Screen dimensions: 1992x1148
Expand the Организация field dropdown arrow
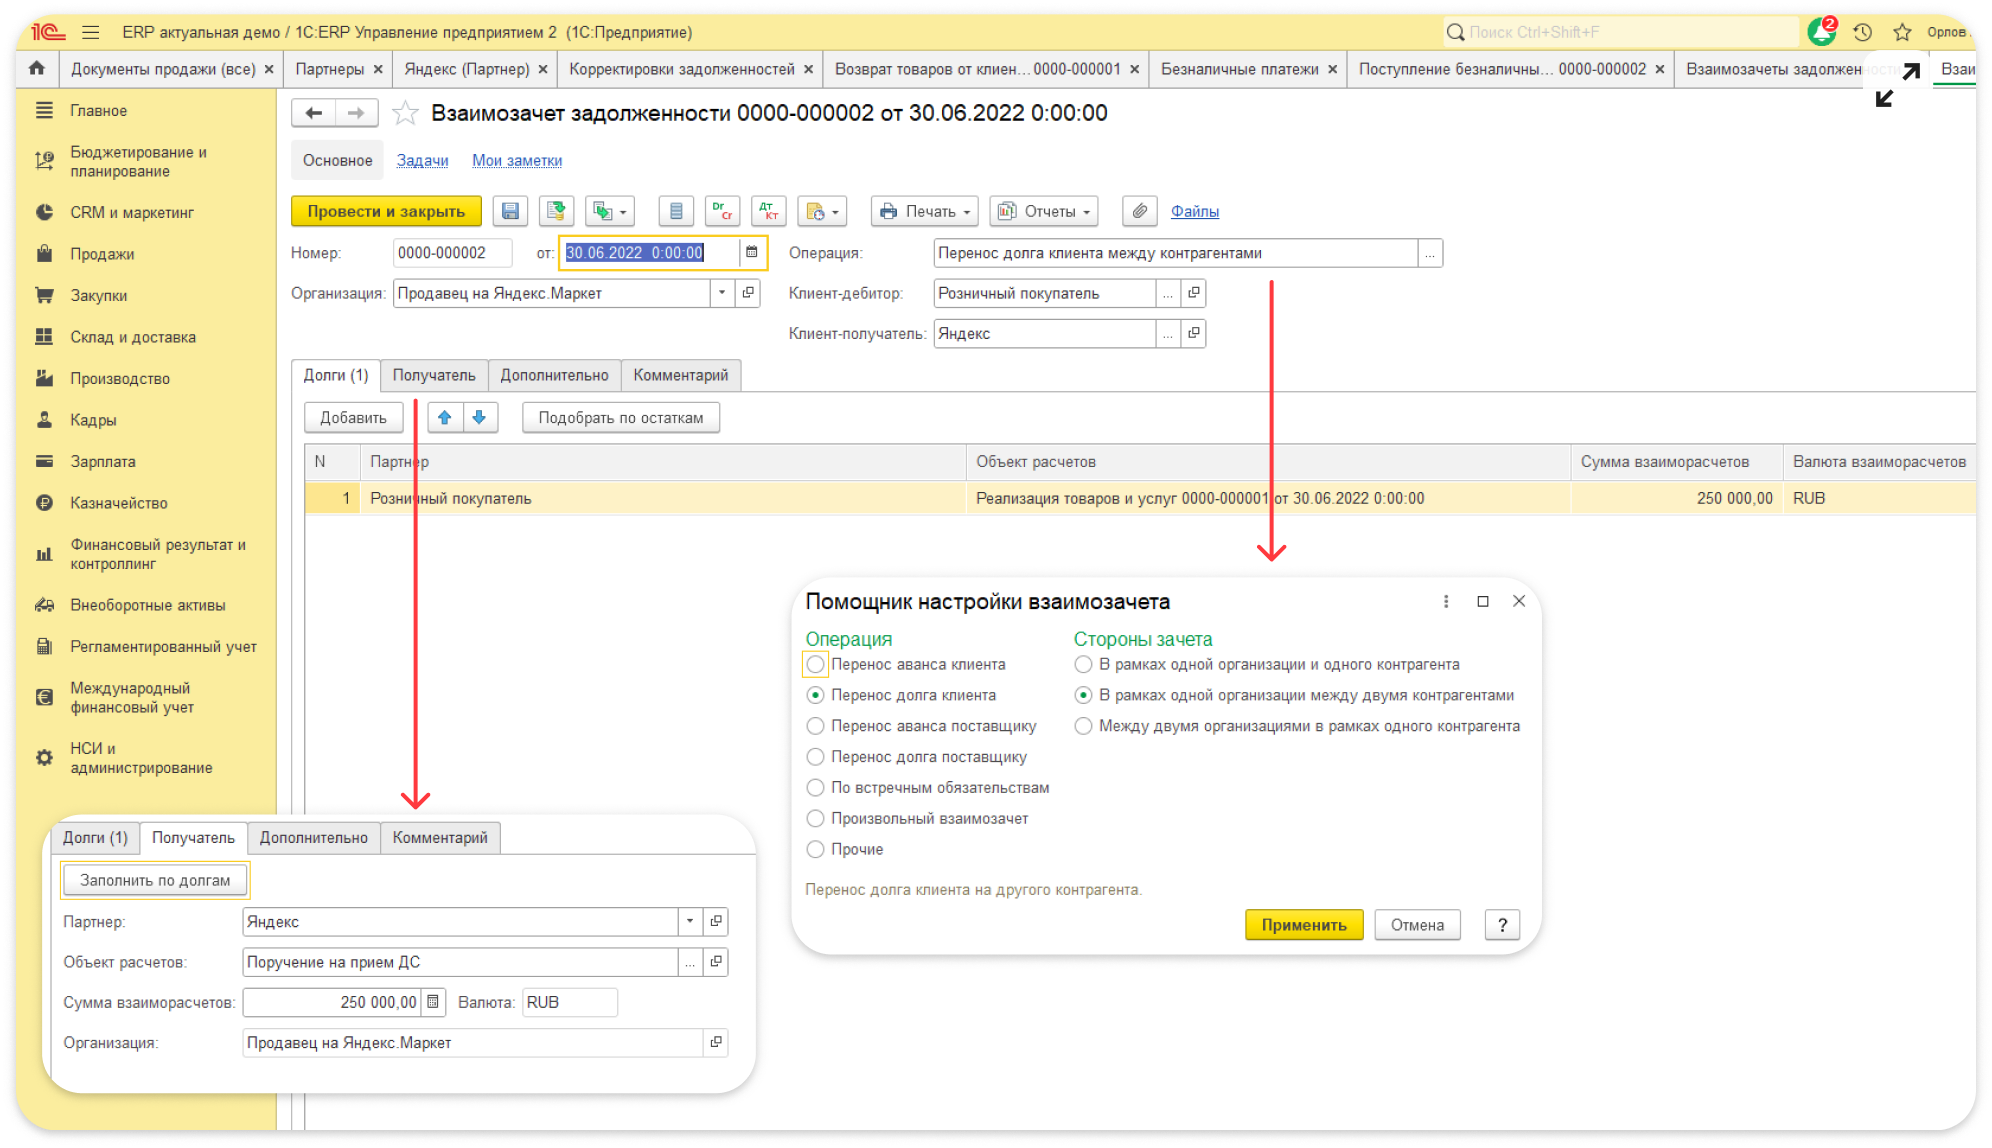click(722, 293)
